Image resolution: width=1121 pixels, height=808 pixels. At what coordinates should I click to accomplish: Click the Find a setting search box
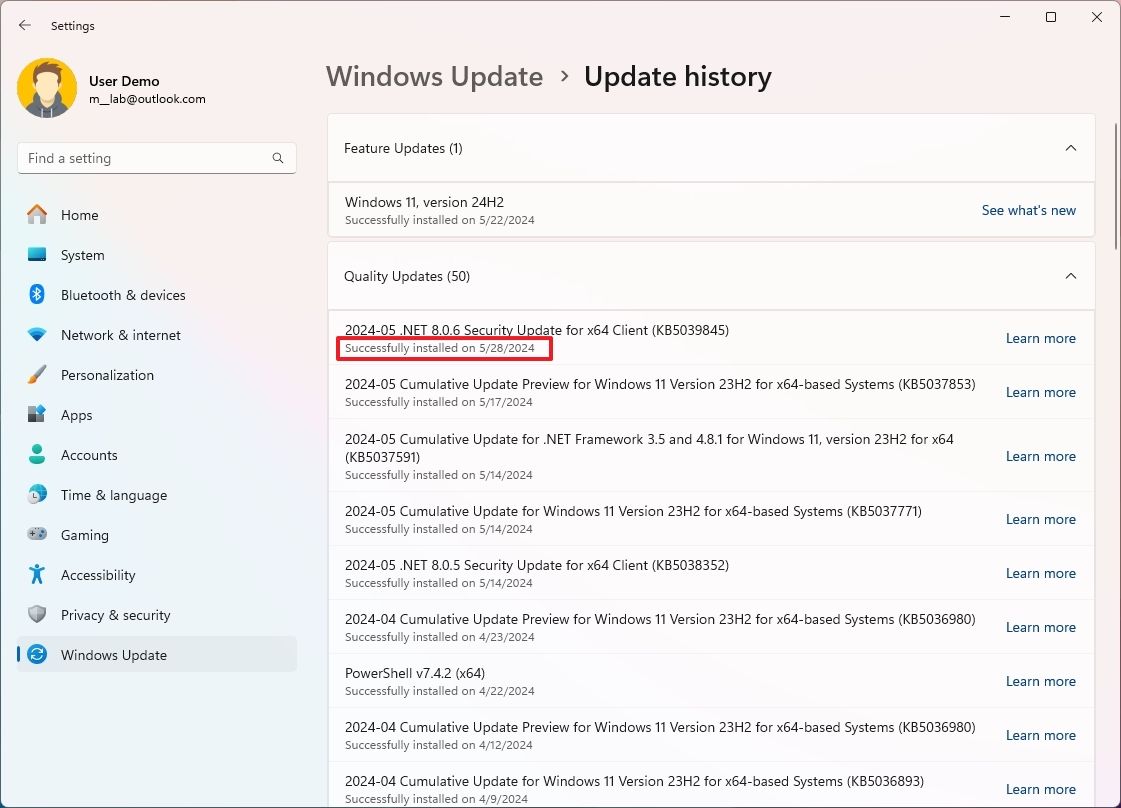pos(156,158)
